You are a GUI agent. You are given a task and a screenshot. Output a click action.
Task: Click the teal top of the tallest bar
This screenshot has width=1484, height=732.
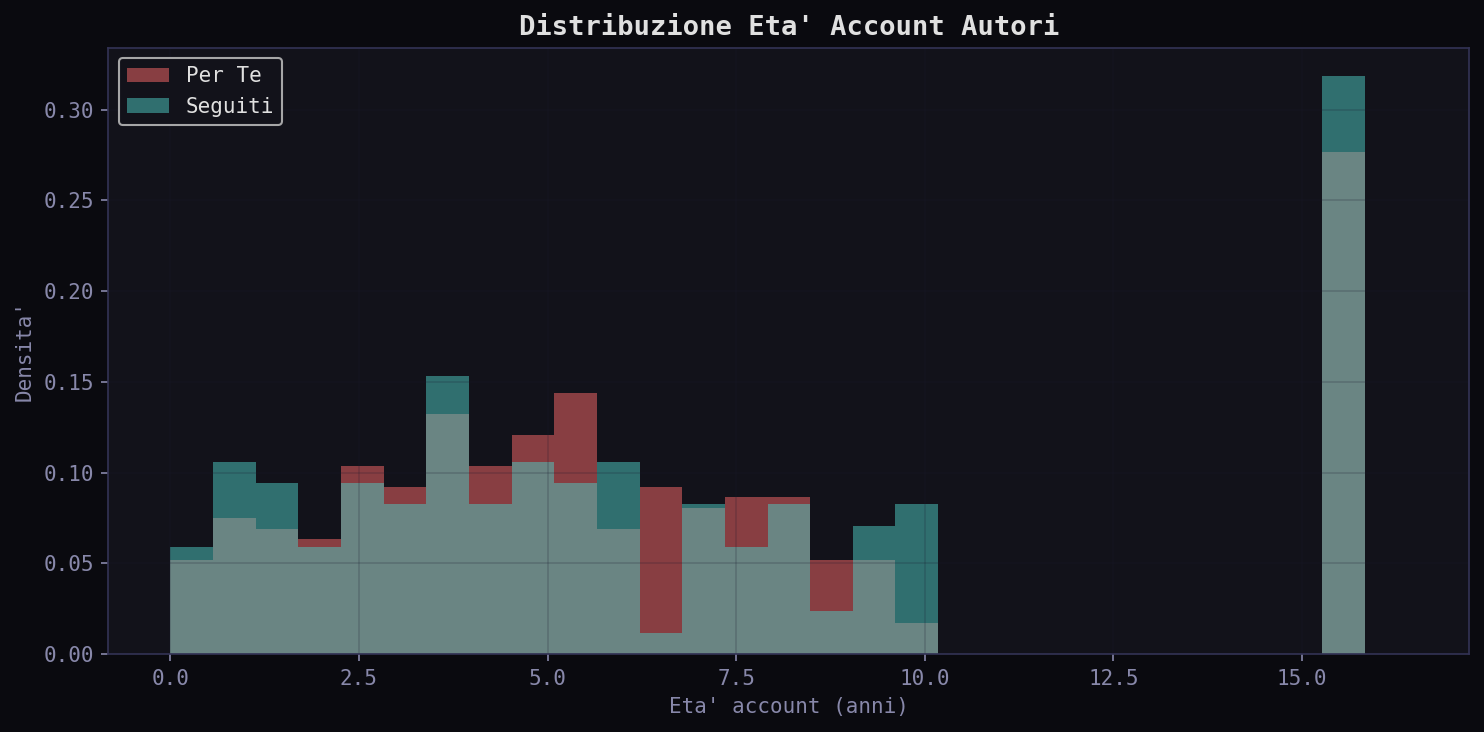pos(1343,113)
